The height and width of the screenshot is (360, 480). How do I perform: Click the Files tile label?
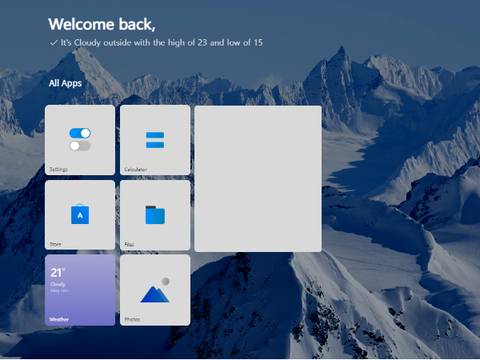point(129,244)
